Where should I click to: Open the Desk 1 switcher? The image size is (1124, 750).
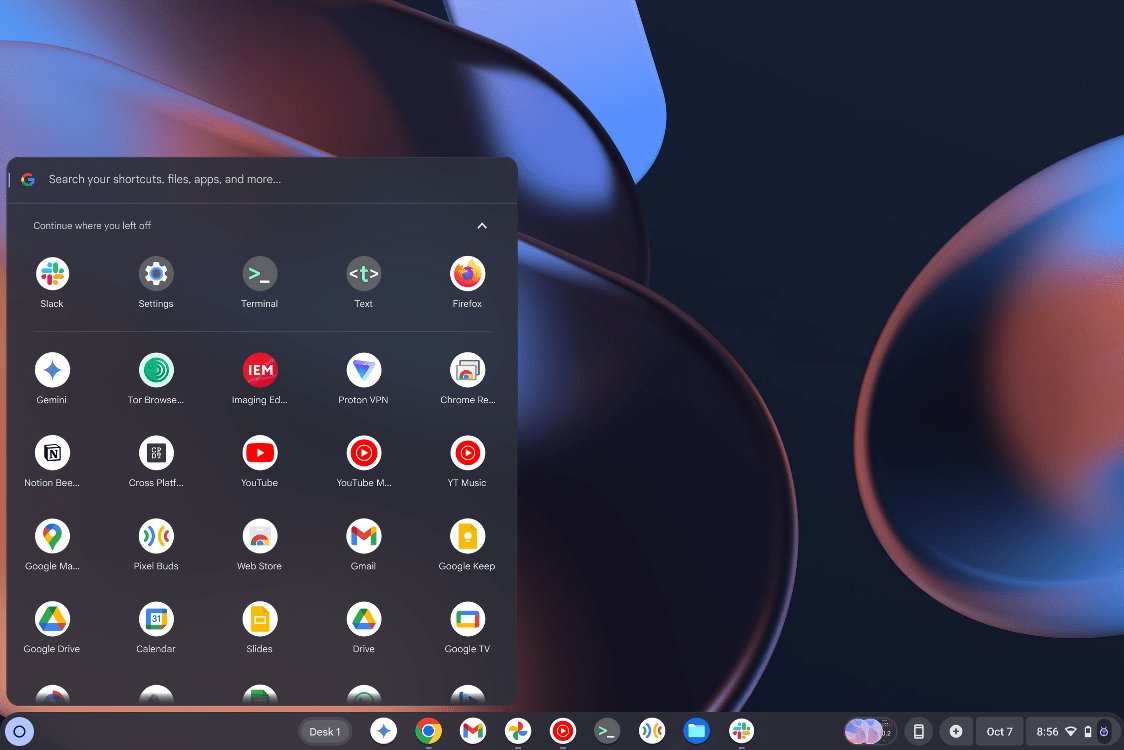(x=325, y=731)
